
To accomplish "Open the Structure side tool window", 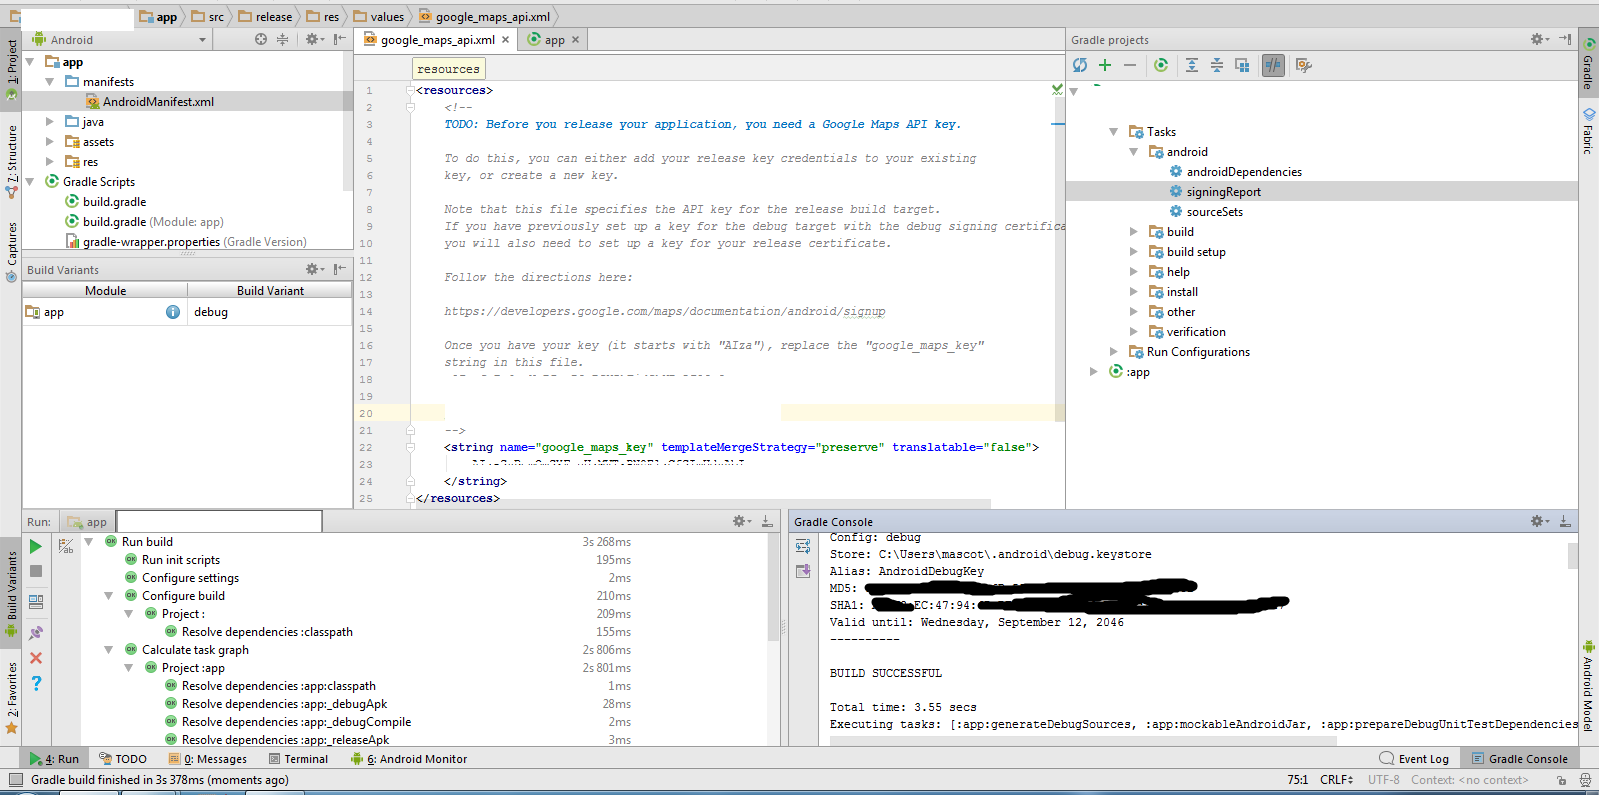I will (11, 160).
